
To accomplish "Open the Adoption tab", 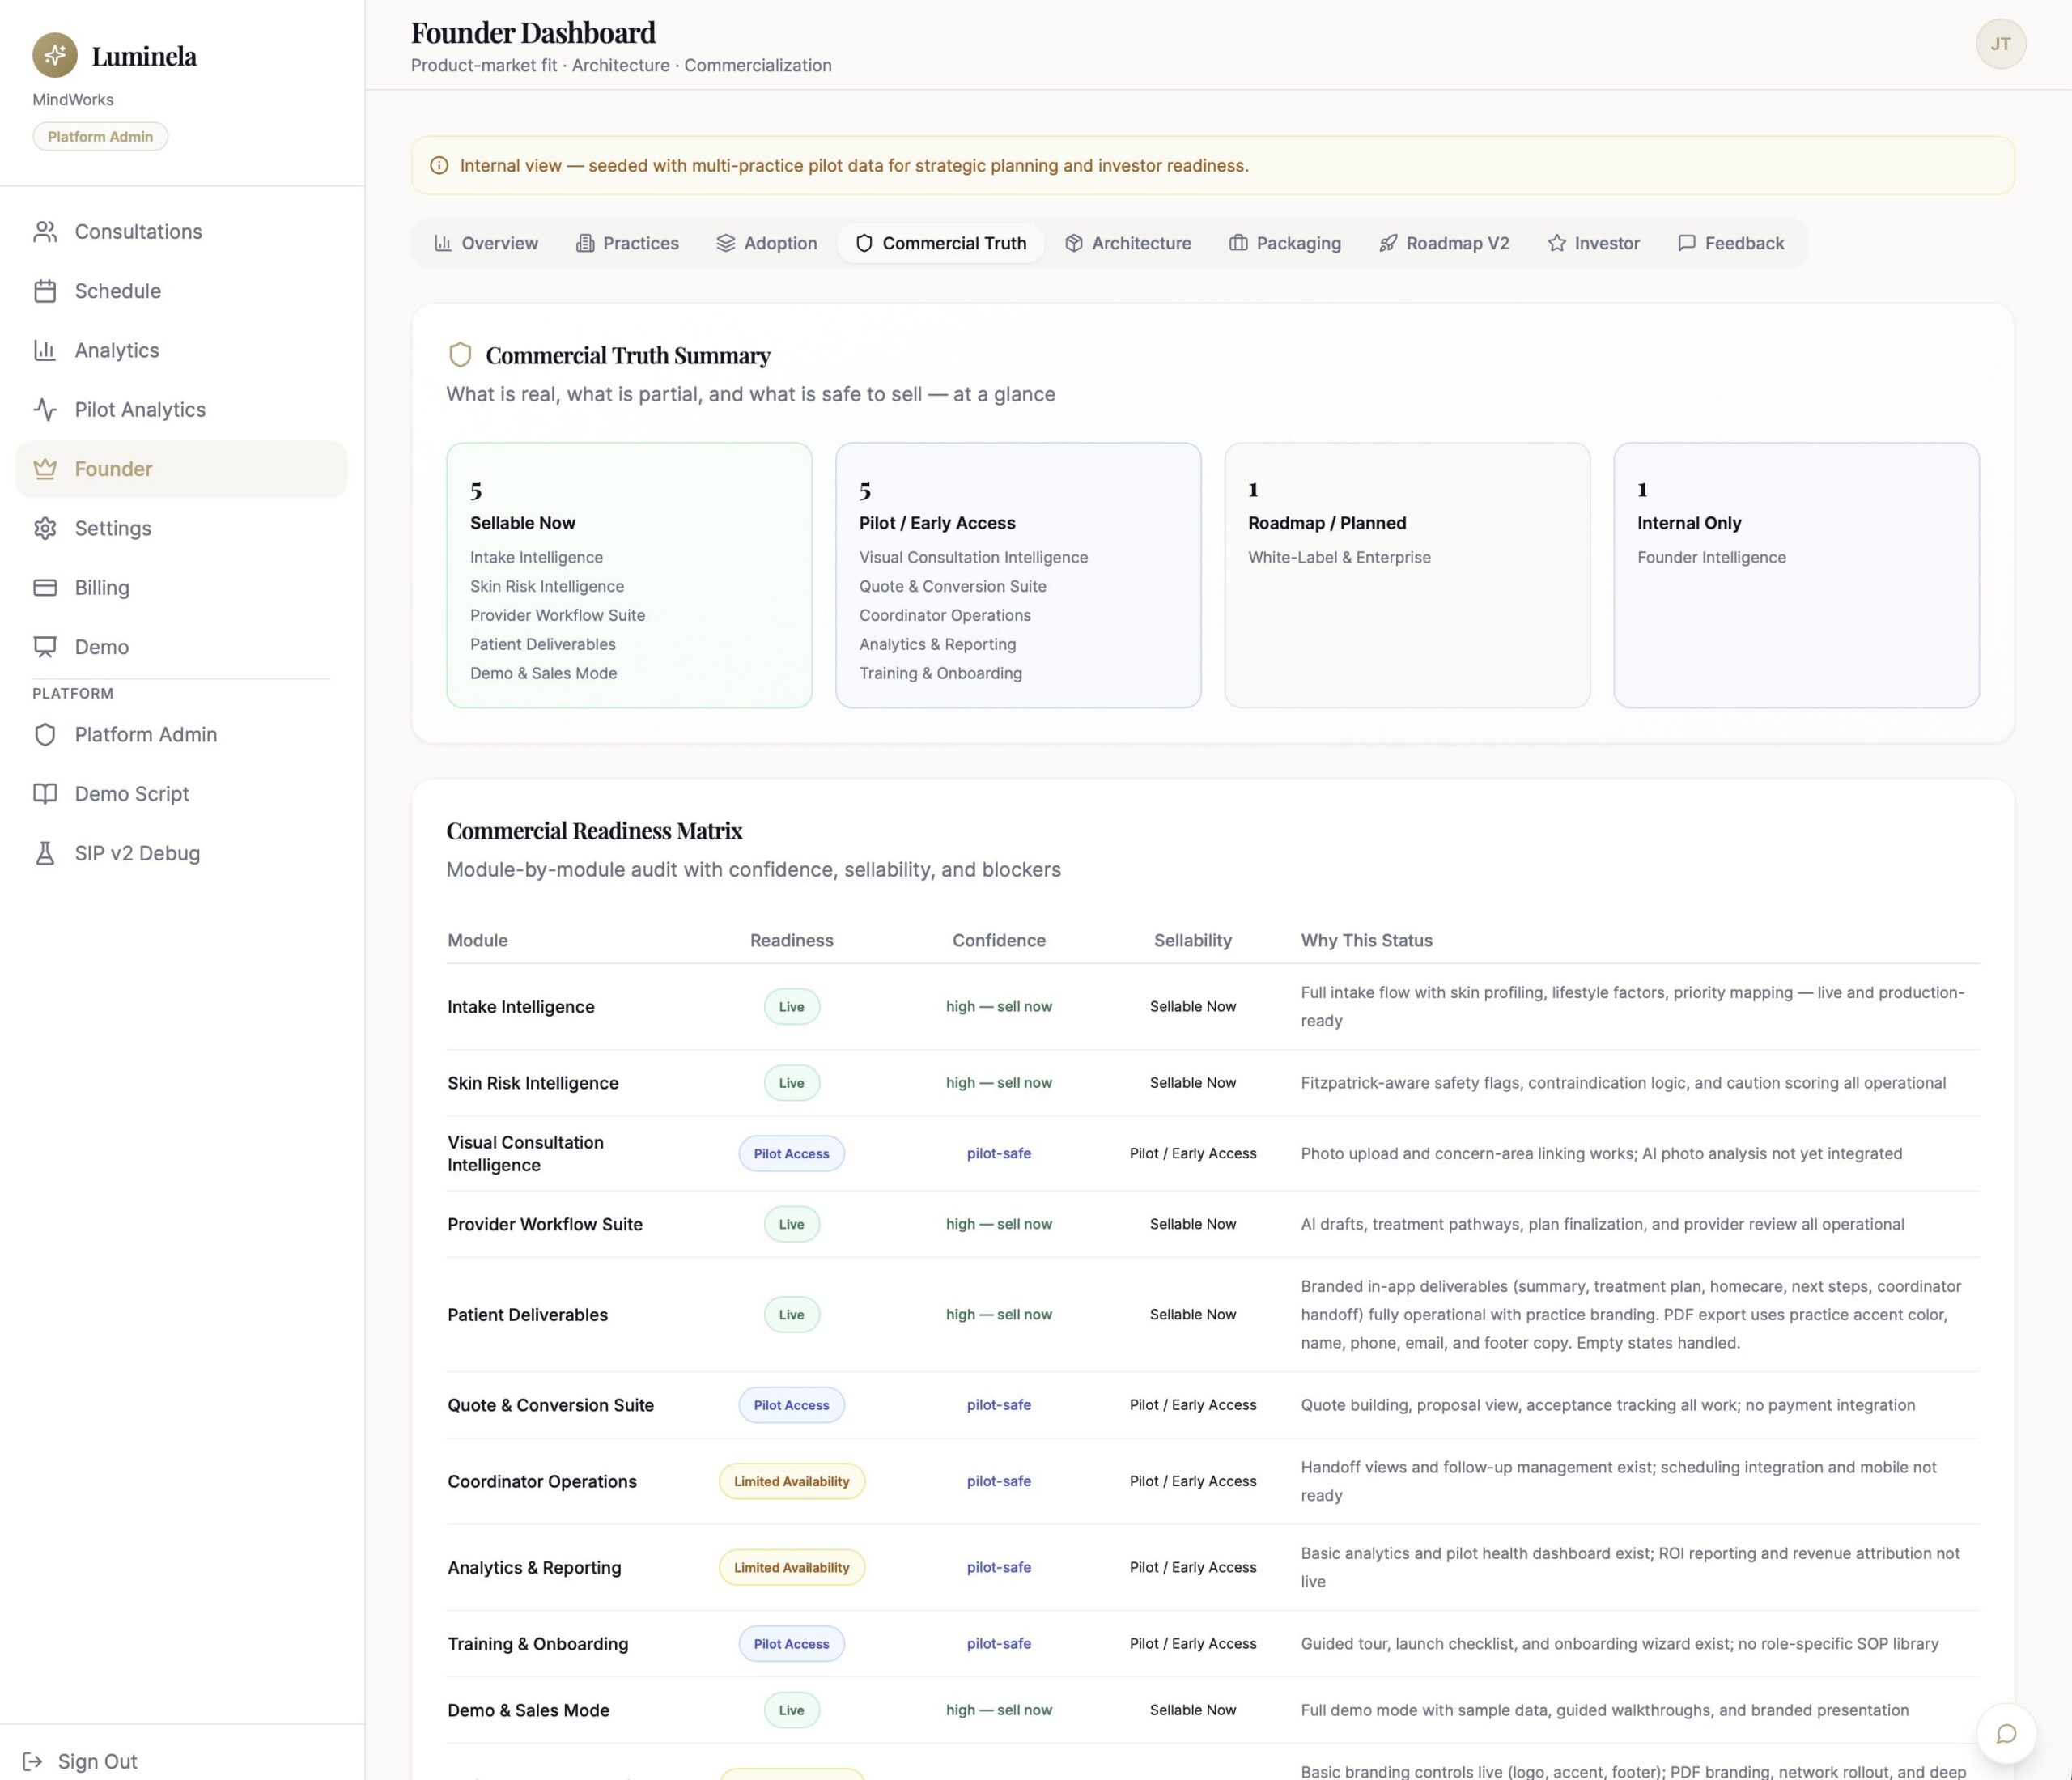I will [x=767, y=243].
